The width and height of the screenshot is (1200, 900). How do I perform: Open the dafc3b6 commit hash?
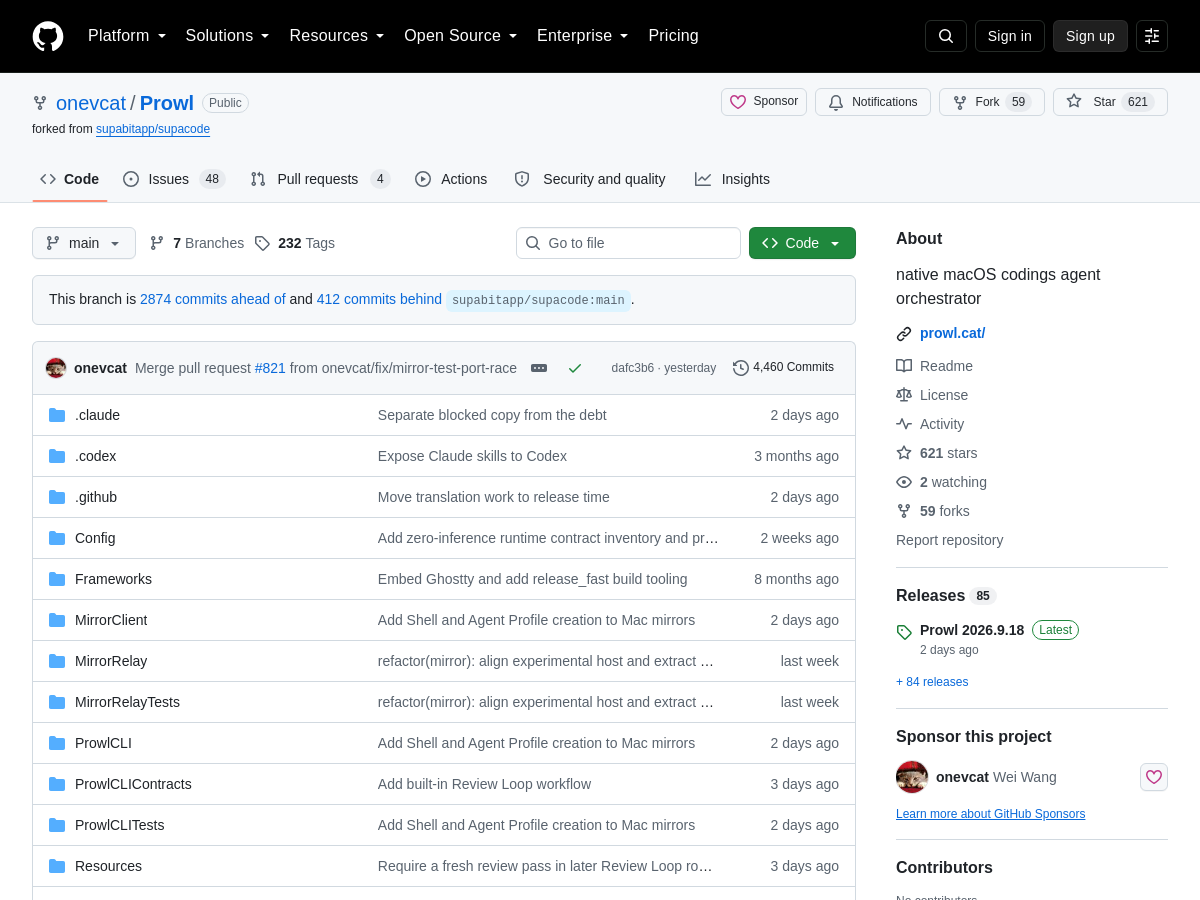point(632,368)
